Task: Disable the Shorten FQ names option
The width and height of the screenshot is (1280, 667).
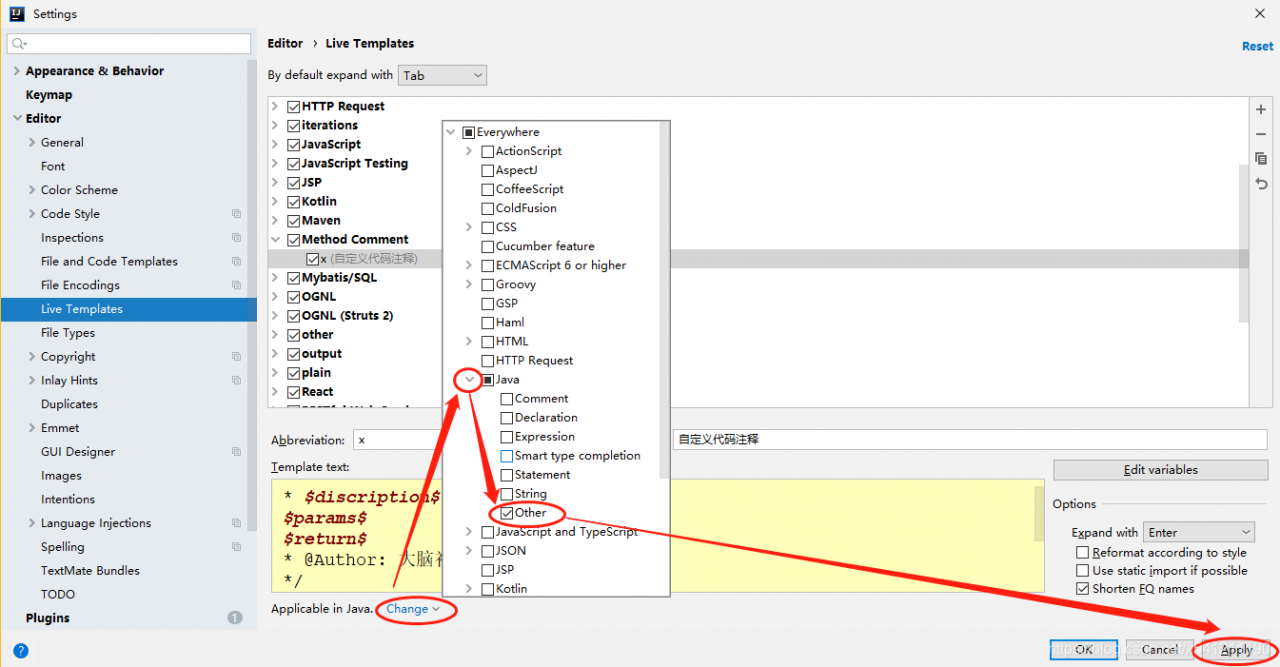Action: pos(1082,589)
